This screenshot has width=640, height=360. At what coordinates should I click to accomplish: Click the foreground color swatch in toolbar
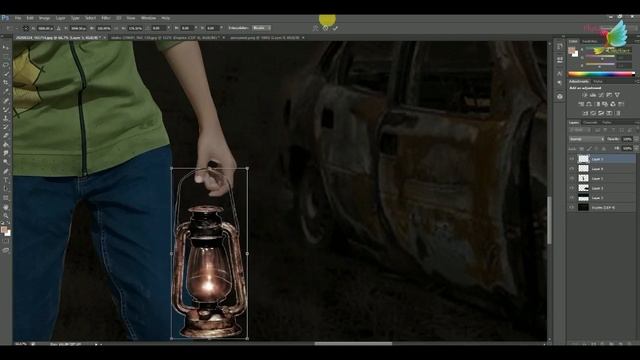pos(4,230)
